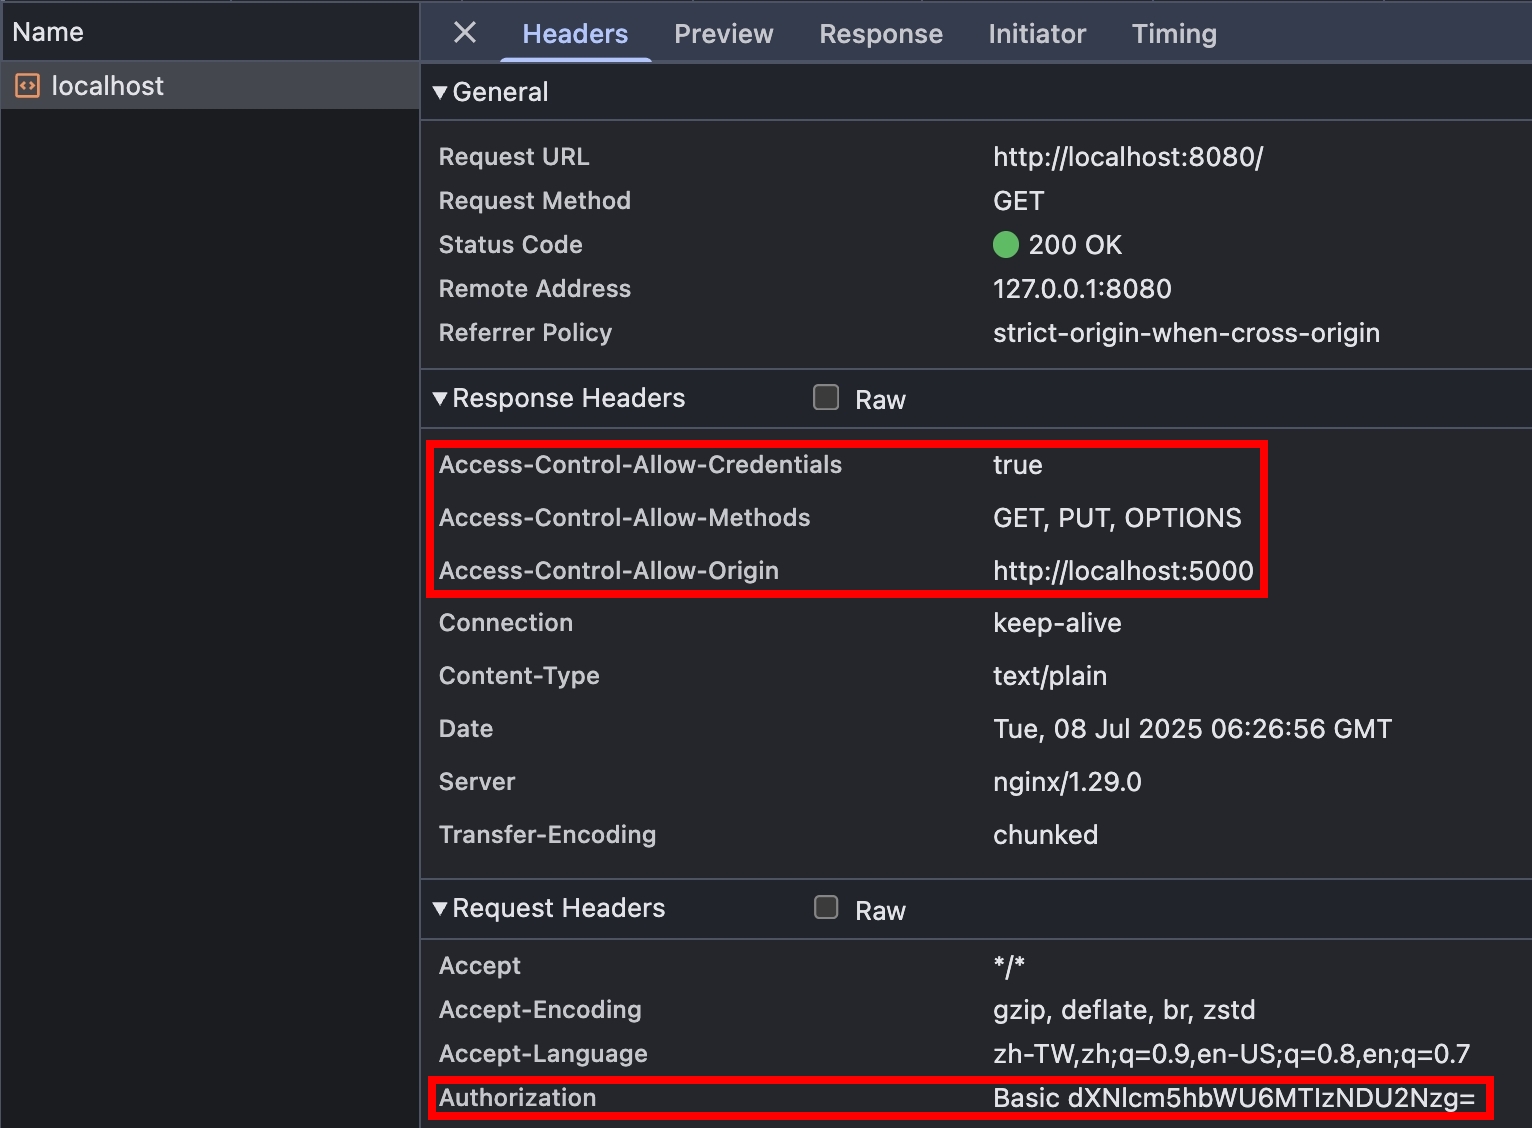Screen dimensions: 1532x1128
Task: Click the Accept-Encoding header name
Action: point(540,1010)
